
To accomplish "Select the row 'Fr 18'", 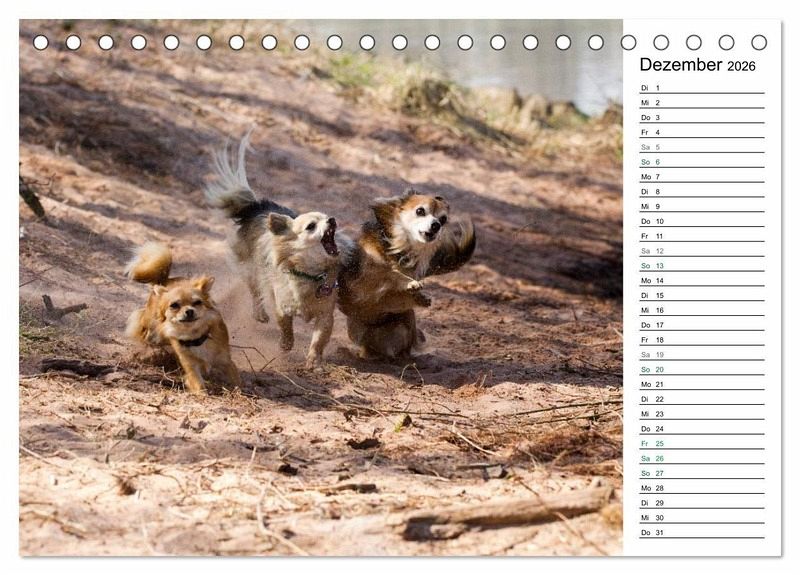I will pos(702,339).
